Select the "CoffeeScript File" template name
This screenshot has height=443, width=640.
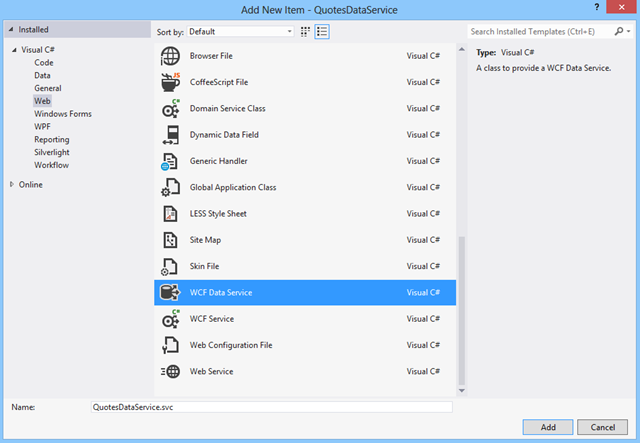pyautogui.click(x=219, y=82)
